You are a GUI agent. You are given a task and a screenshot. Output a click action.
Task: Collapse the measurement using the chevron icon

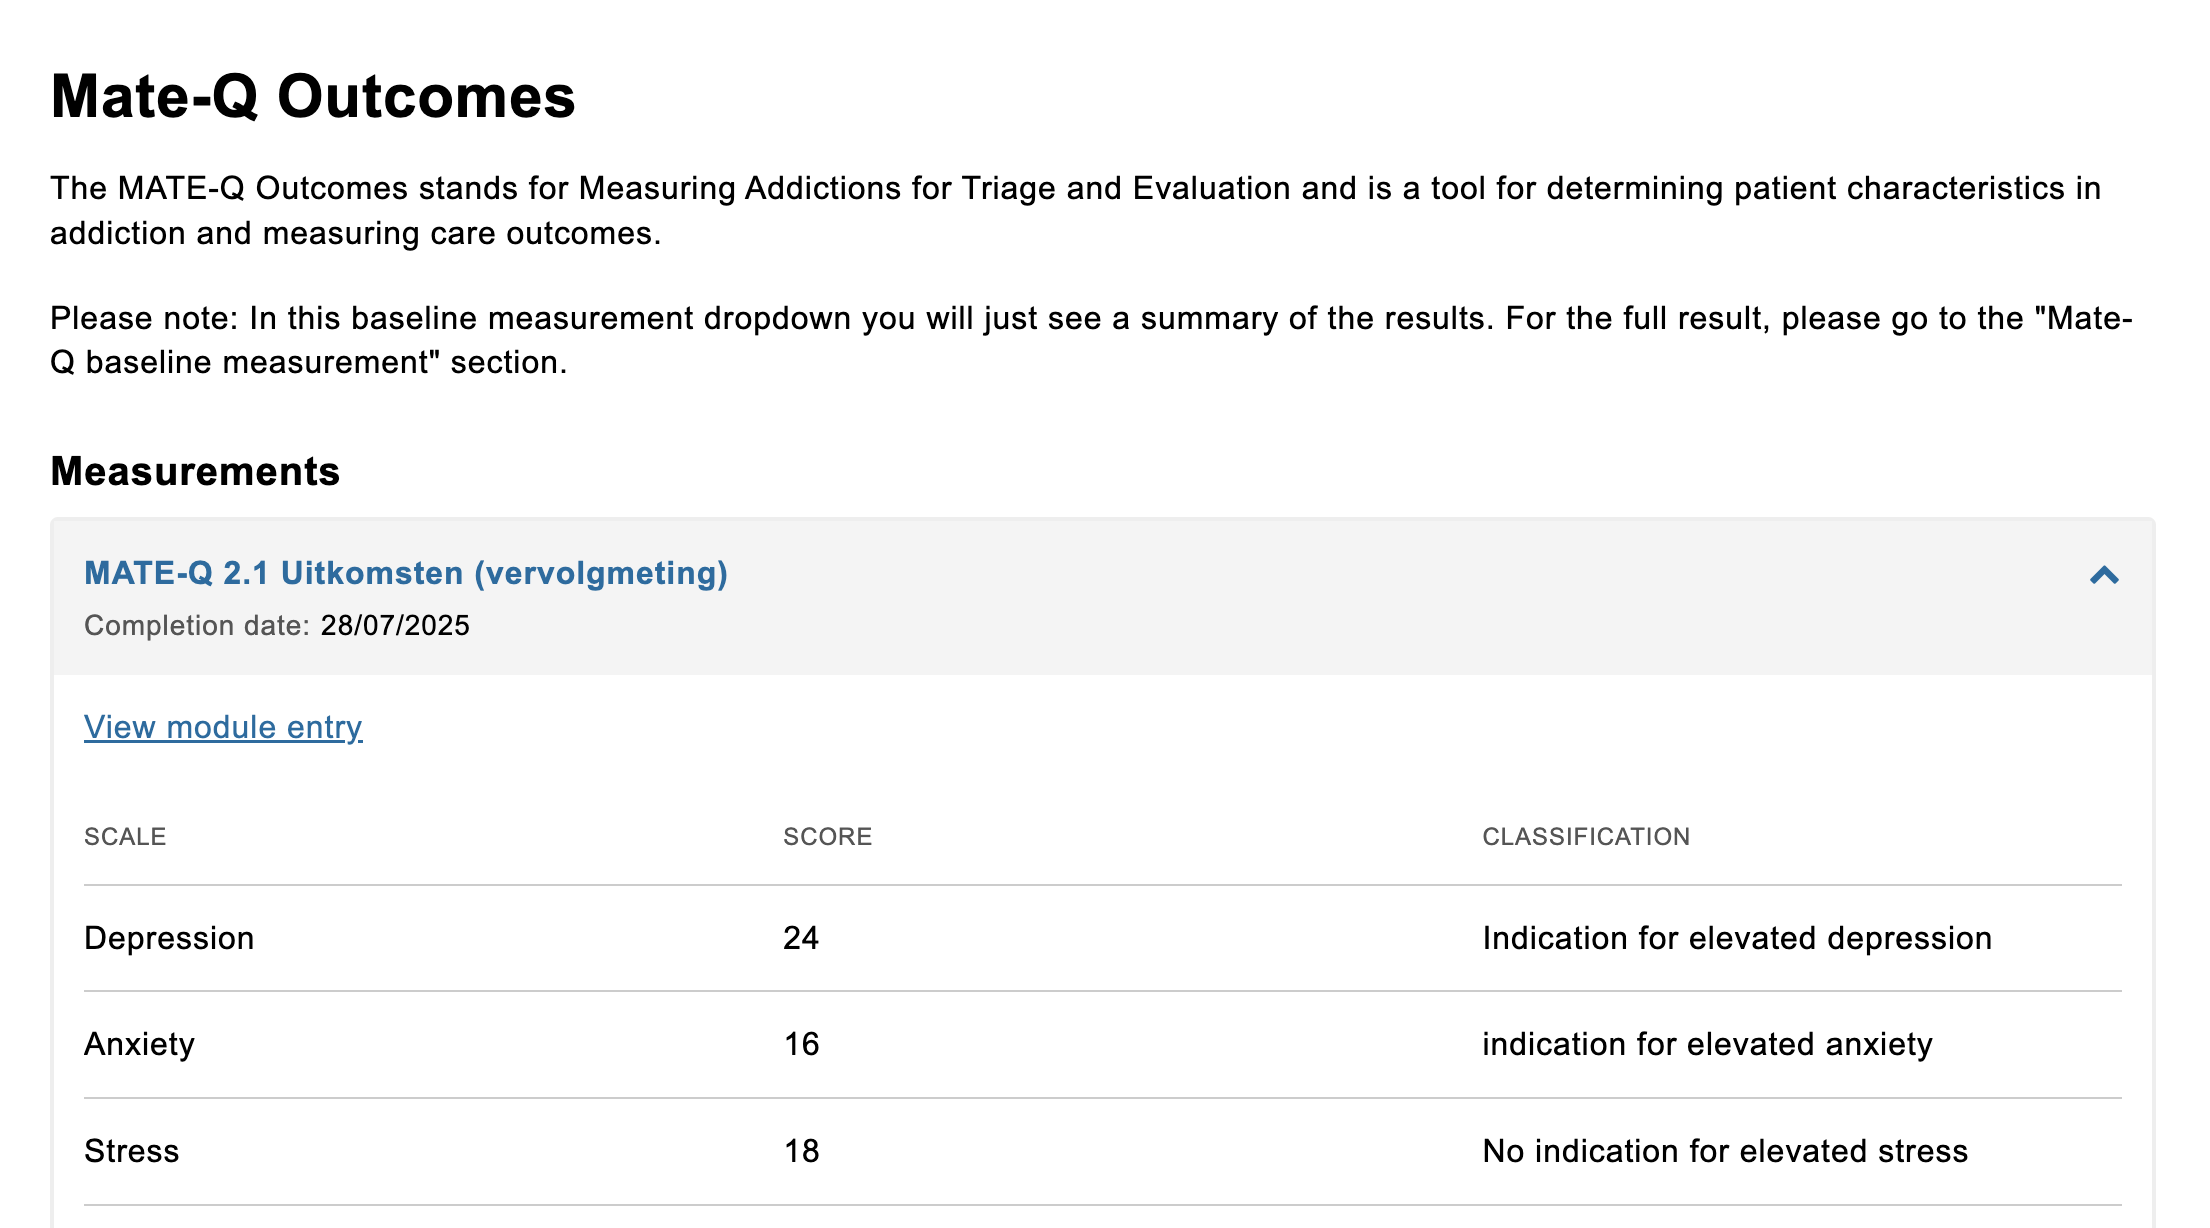(x=2104, y=575)
